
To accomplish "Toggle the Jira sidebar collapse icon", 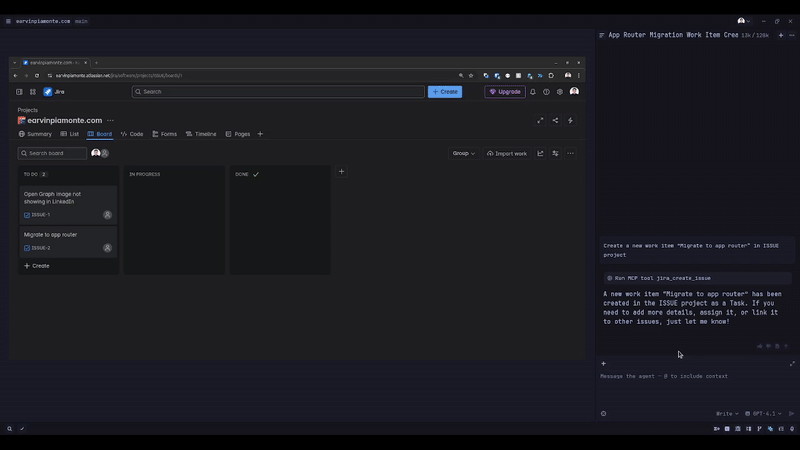I will [x=19, y=92].
